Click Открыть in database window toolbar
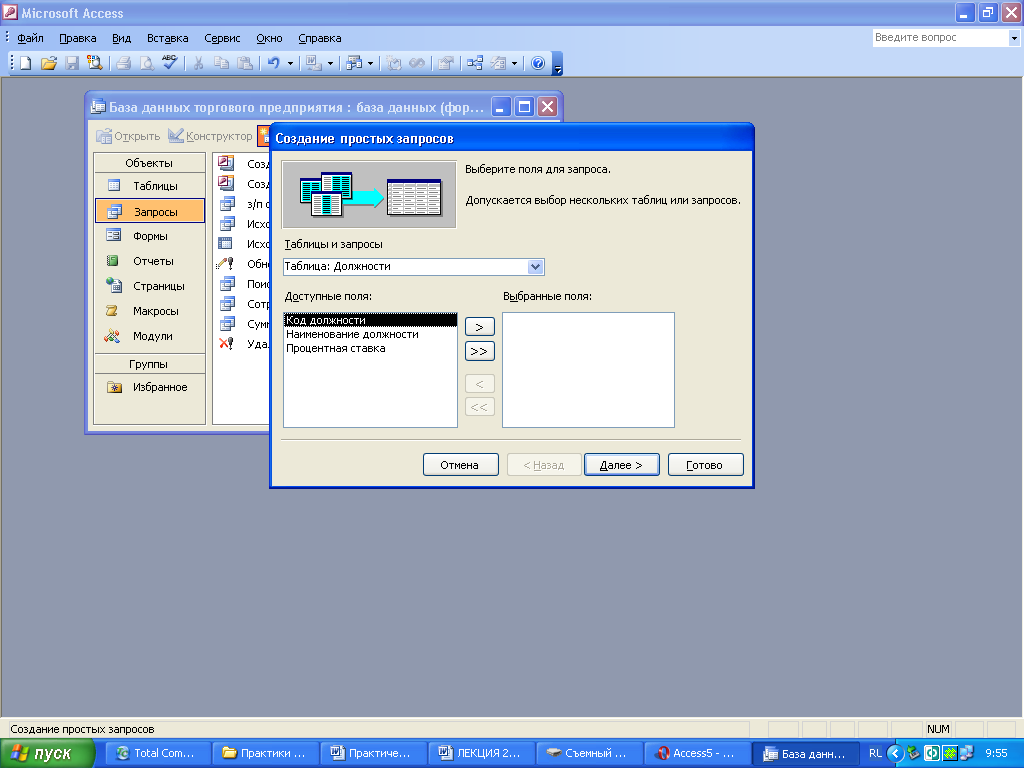The width and height of the screenshot is (1024, 768). tap(128, 136)
